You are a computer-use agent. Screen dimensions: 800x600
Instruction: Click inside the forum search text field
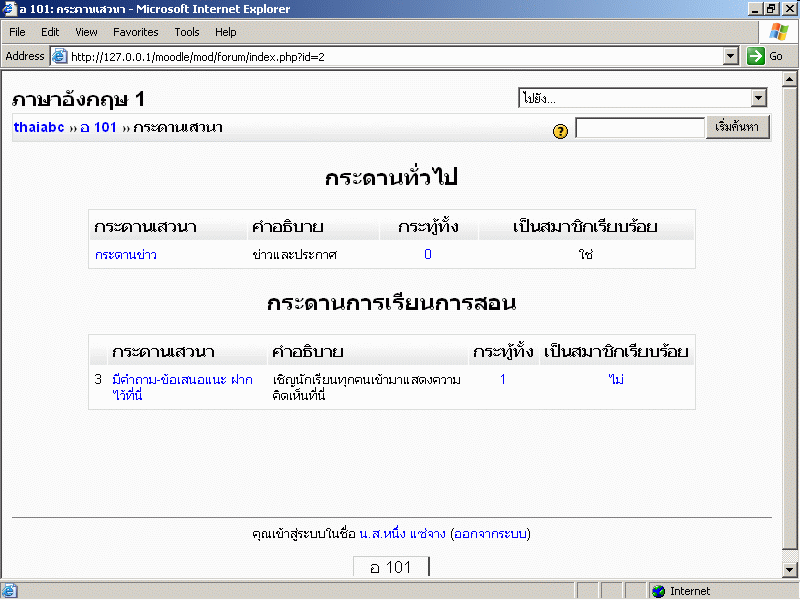(640, 128)
